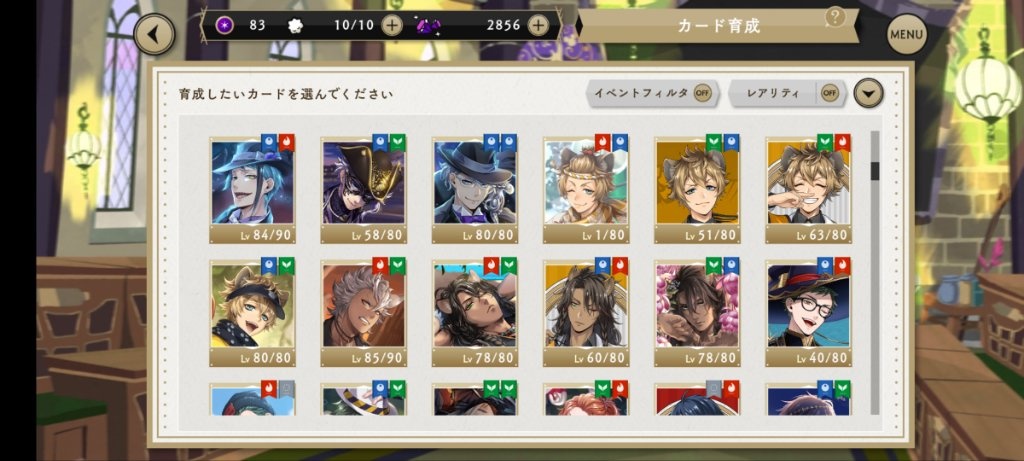Add stamina with plus beside 10/10

point(392,25)
